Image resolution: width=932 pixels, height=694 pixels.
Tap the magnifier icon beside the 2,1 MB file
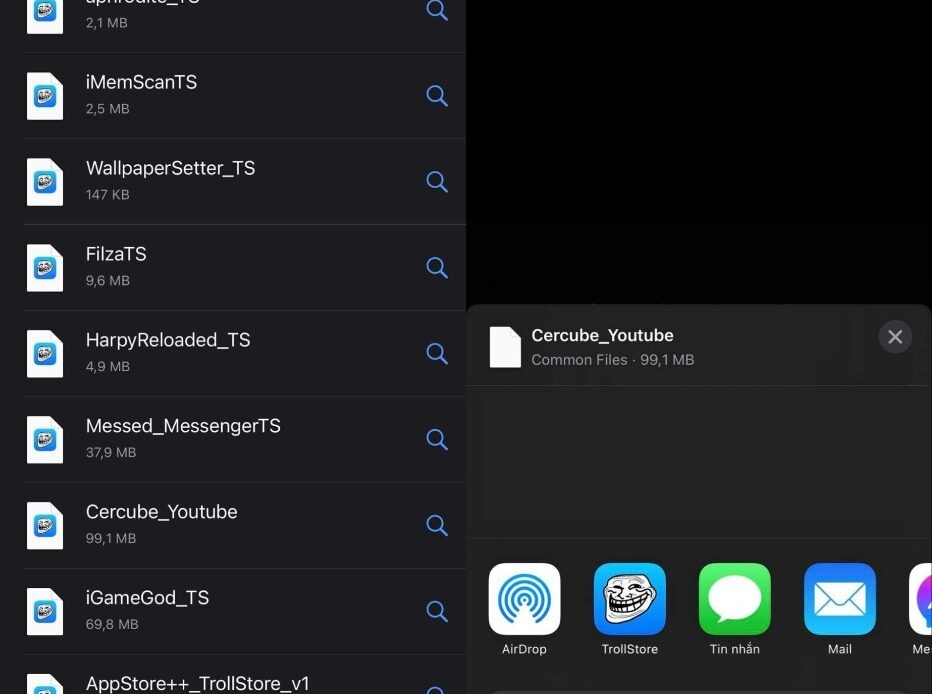(437, 10)
